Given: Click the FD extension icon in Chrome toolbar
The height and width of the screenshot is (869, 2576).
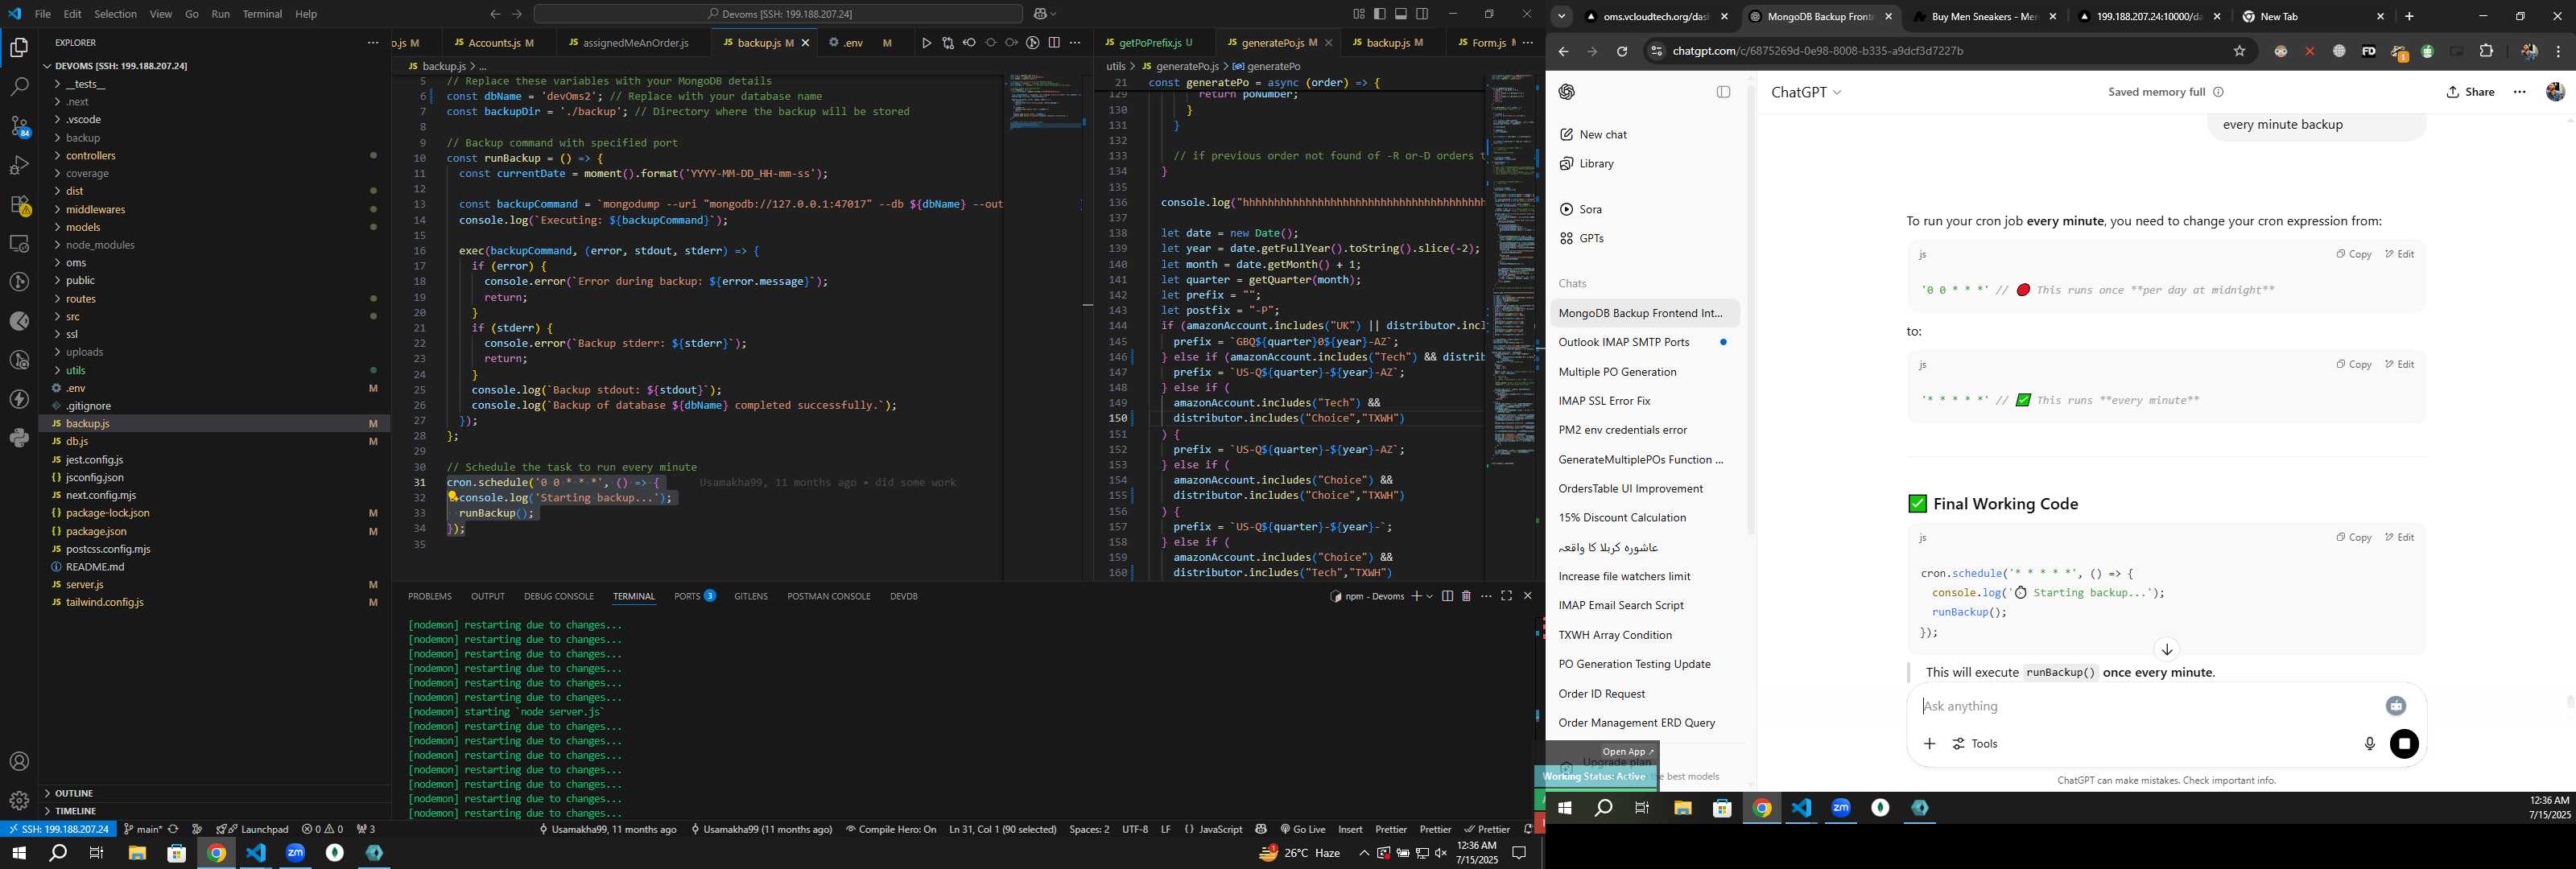Looking at the screenshot, I should click(2368, 51).
